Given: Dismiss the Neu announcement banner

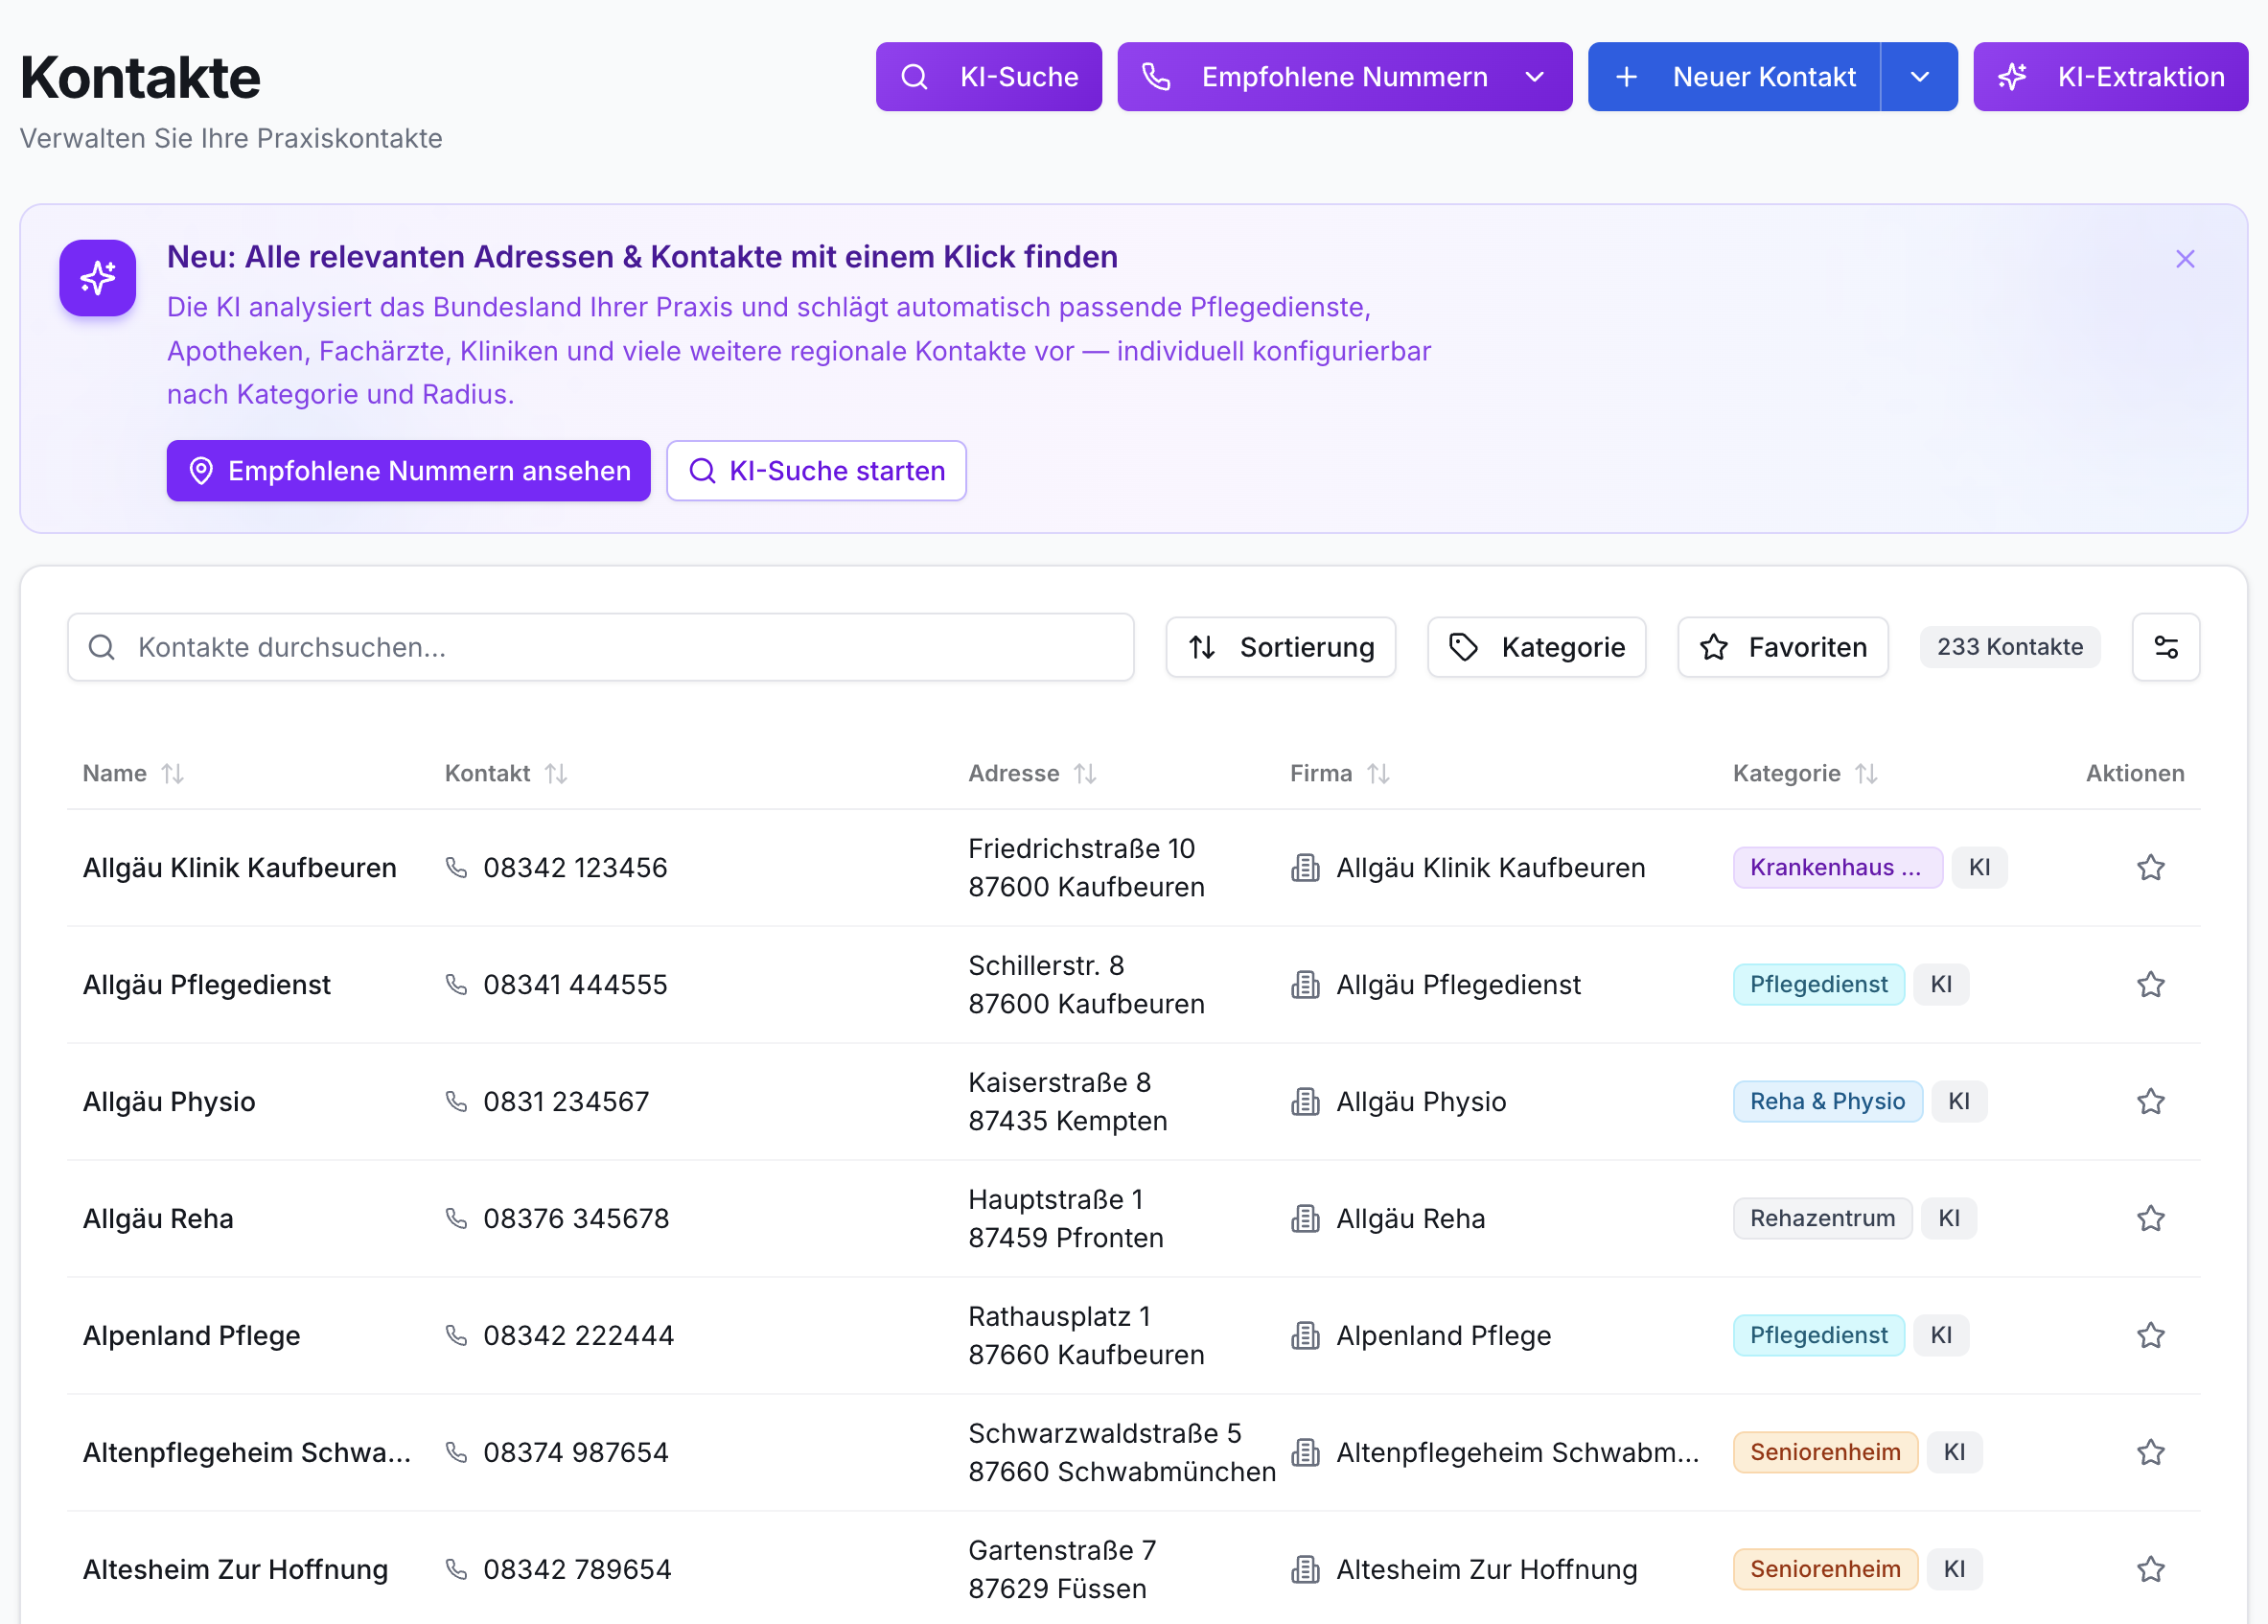Looking at the screenshot, I should coord(2185,259).
